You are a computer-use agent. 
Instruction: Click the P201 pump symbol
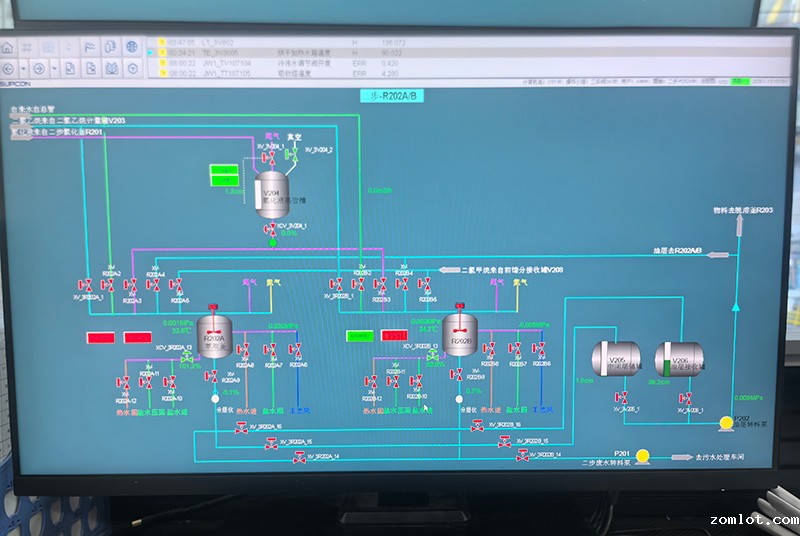(642, 457)
